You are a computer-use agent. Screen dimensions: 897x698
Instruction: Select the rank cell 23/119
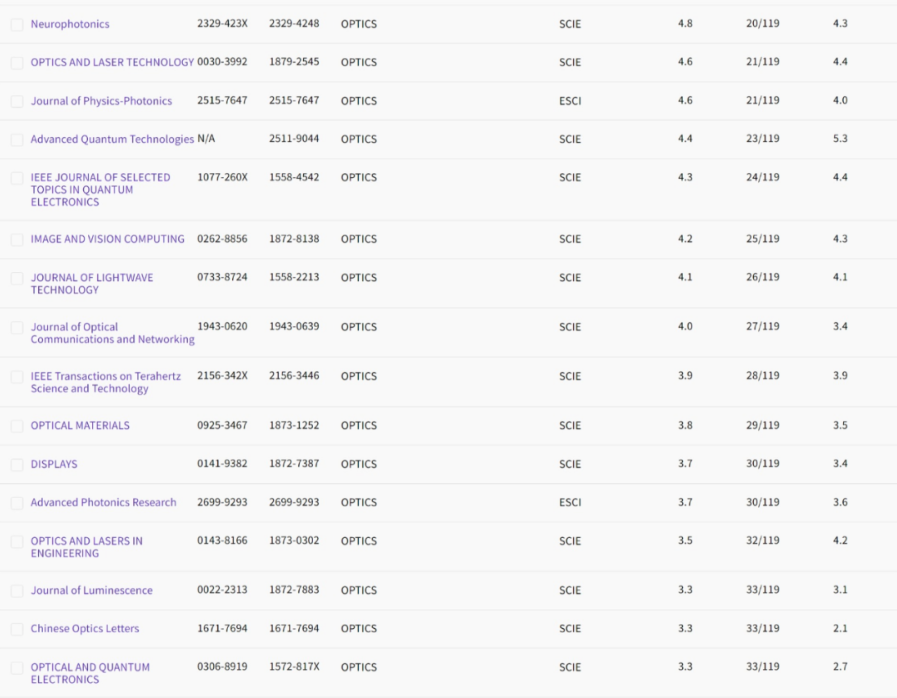(x=763, y=138)
